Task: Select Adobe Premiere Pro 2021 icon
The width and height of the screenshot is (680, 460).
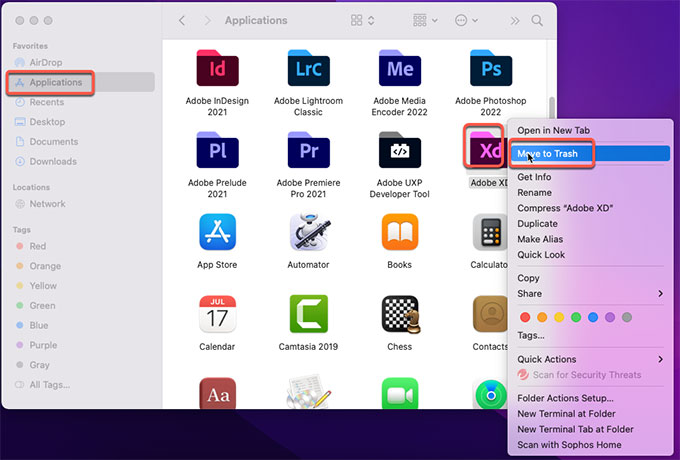Action: [x=308, y=150]
